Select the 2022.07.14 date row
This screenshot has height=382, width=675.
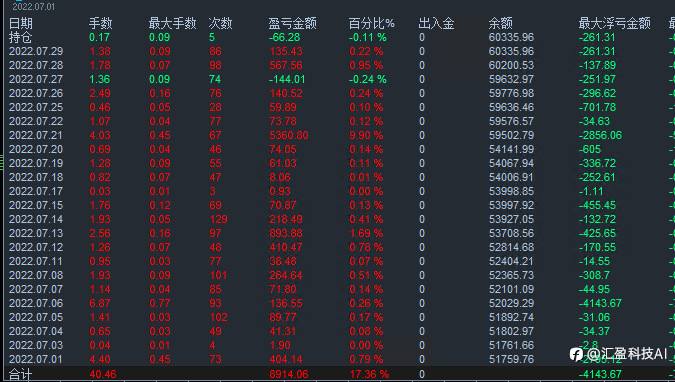point(36,219)
